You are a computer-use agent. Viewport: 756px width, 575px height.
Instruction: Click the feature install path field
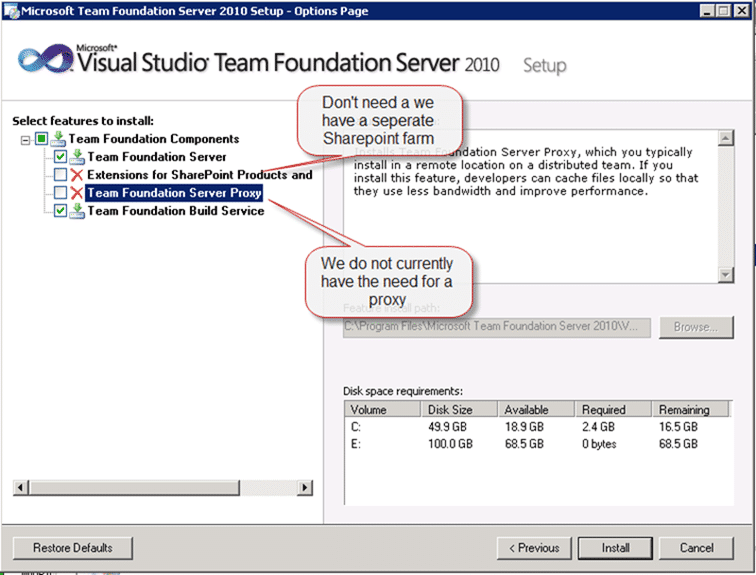(x=497, y=327)
